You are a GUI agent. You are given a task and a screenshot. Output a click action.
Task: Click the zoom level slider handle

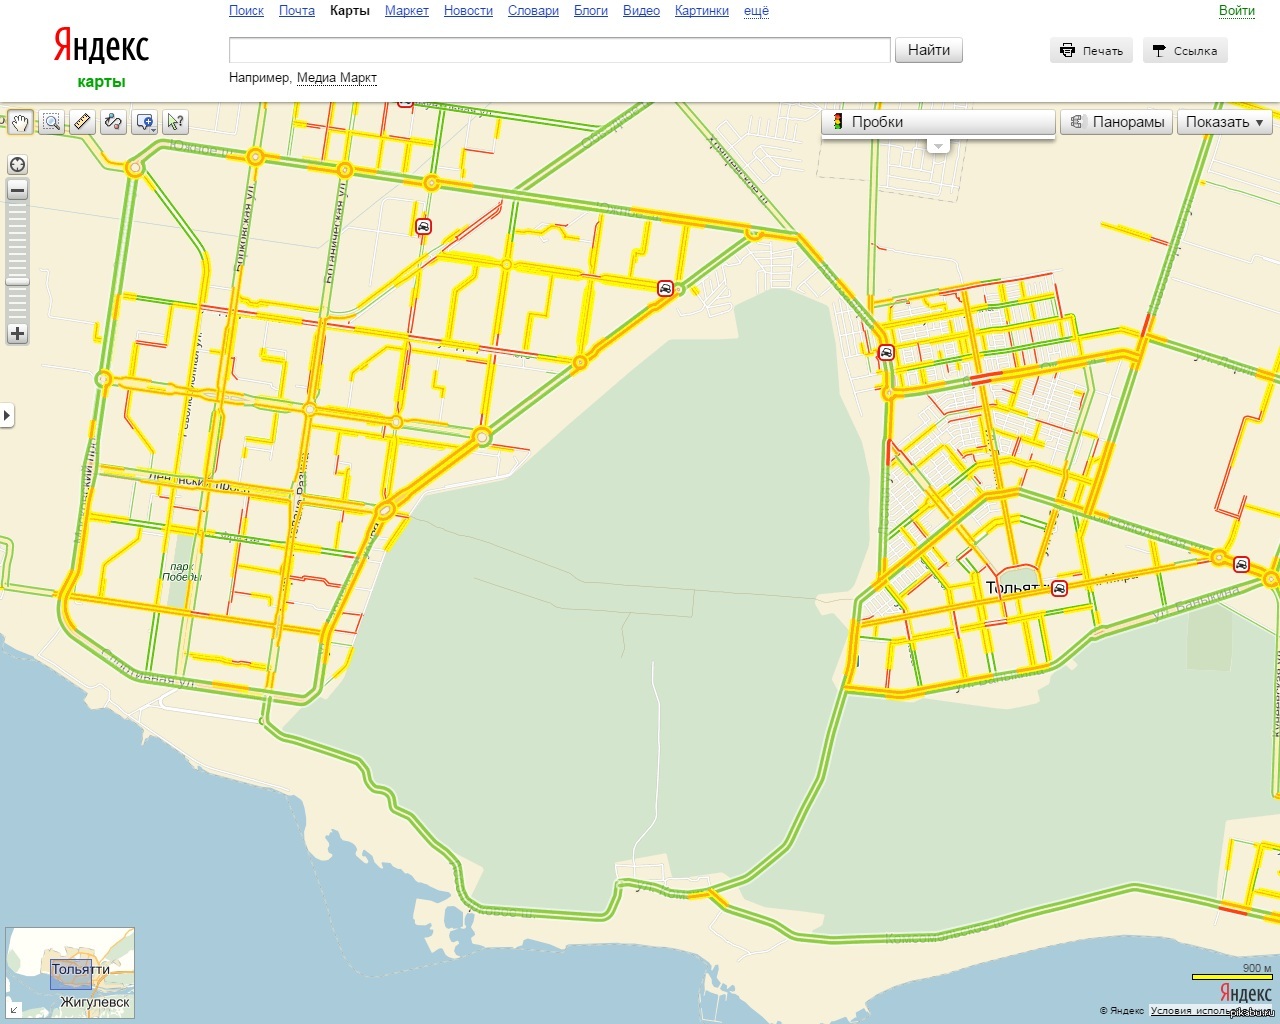click(17, 283)
